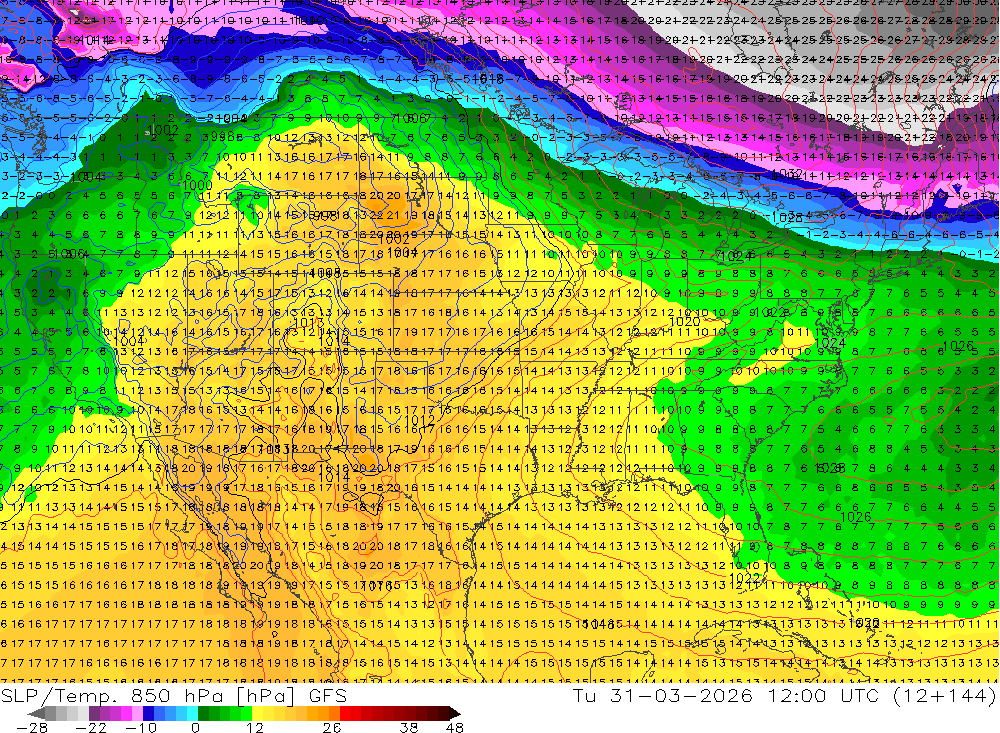
Task: Select the '-10' legend label
Action: point(141,727)
